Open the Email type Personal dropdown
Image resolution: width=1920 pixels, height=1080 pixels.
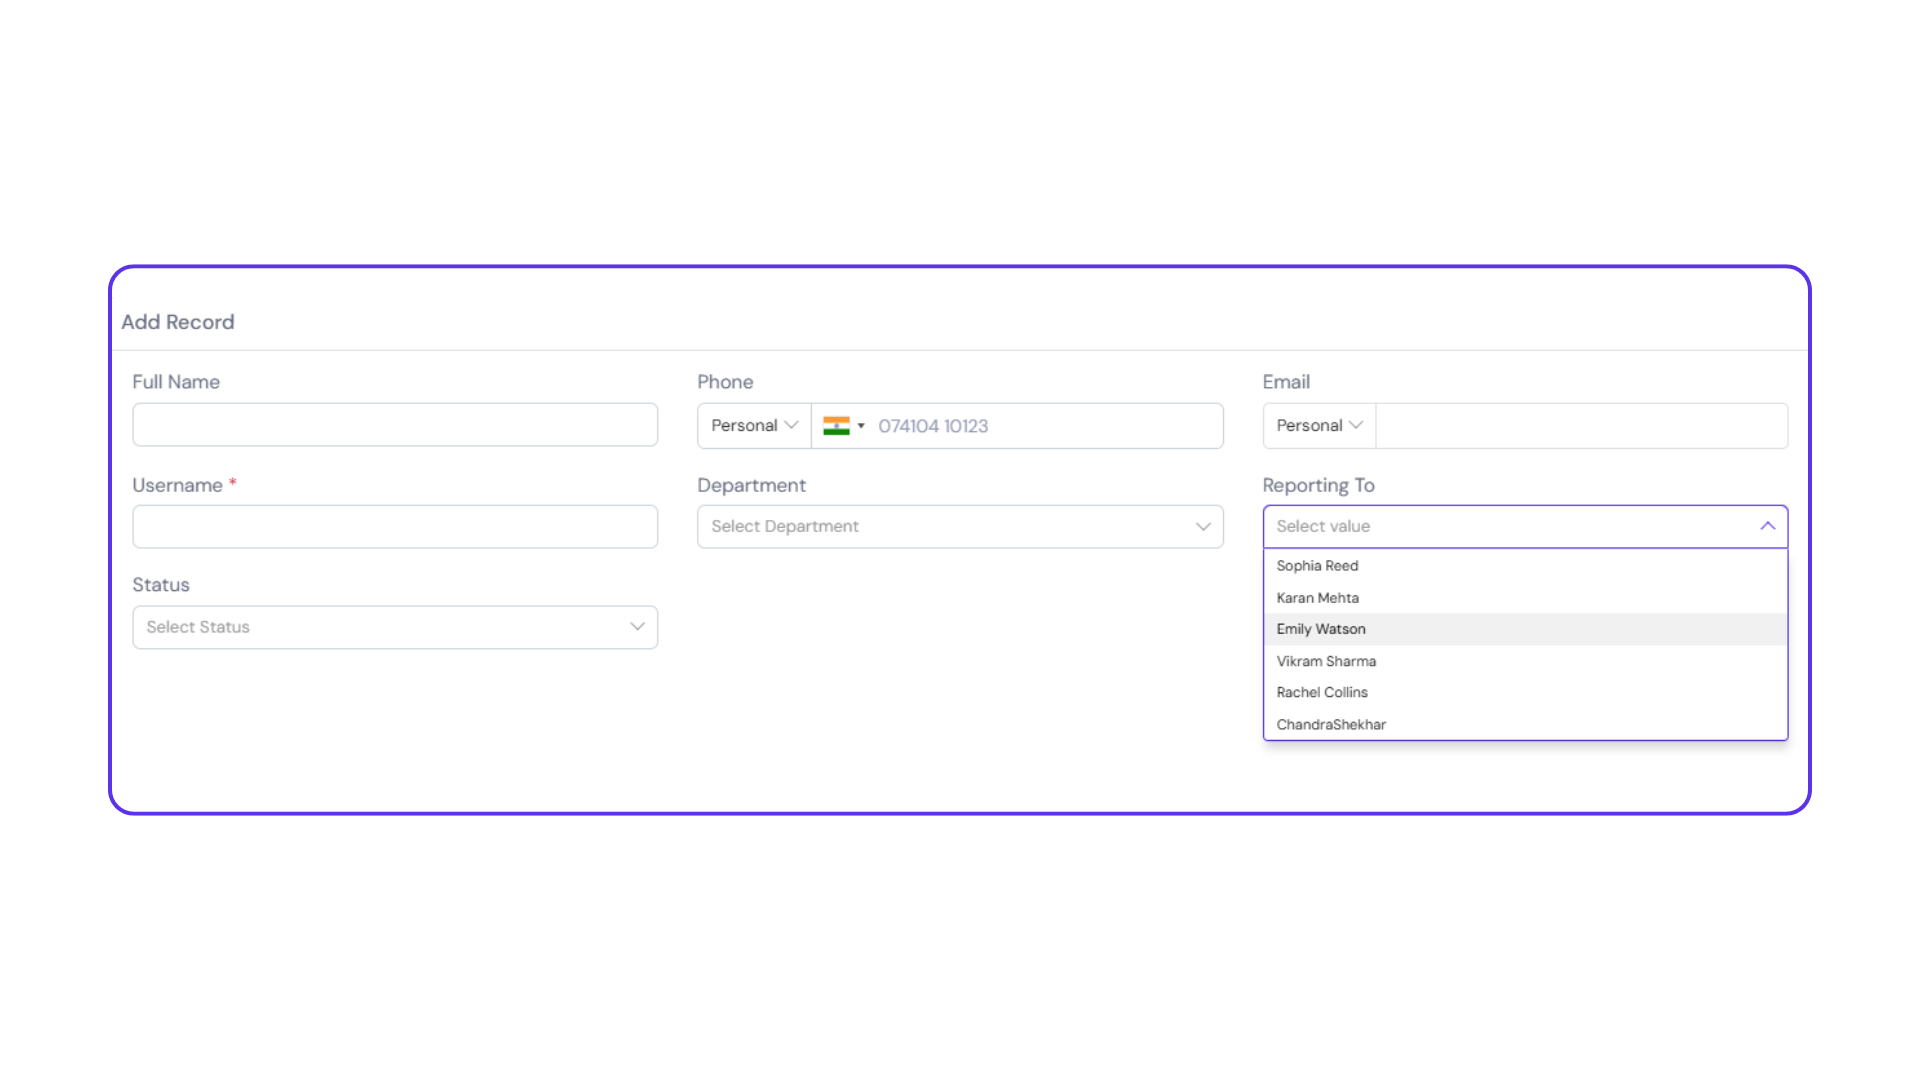1318,426
